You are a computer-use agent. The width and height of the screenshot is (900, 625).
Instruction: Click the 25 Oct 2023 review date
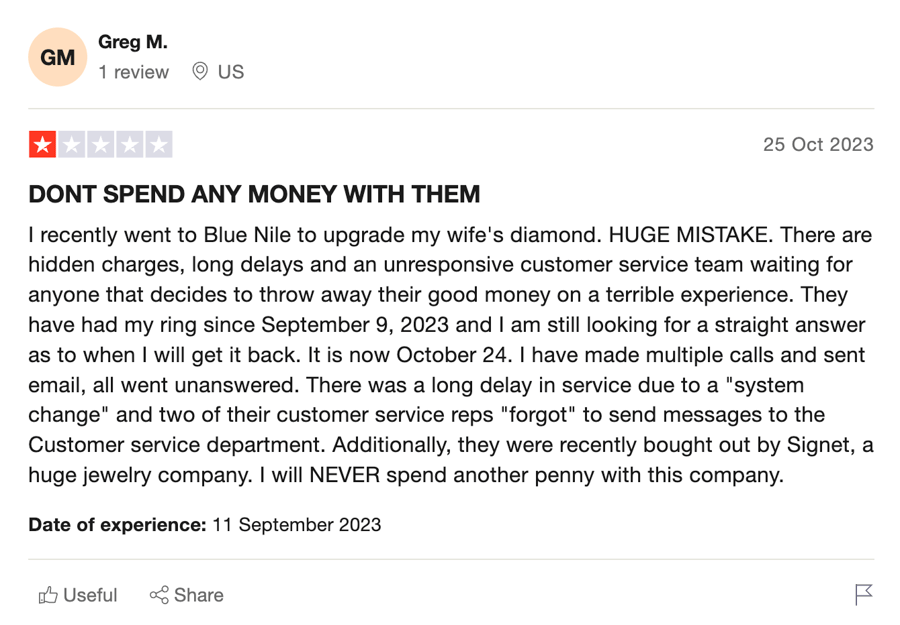pyautogui.click(x=818, y=144)
